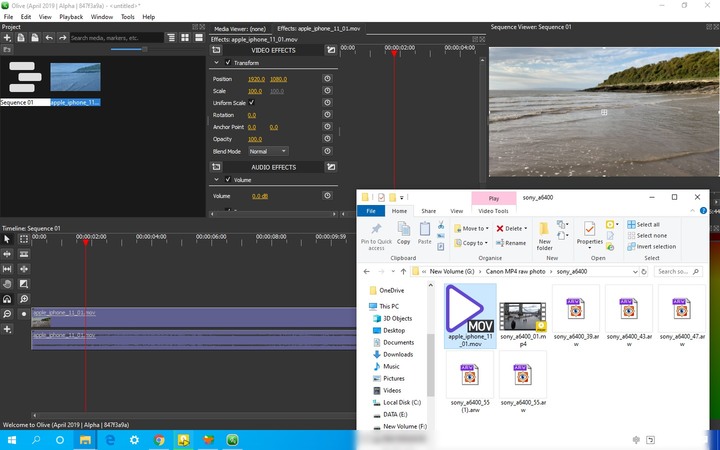Adjust the Project icon size slider
Screen dimensions: 720x450
(144, 49)
